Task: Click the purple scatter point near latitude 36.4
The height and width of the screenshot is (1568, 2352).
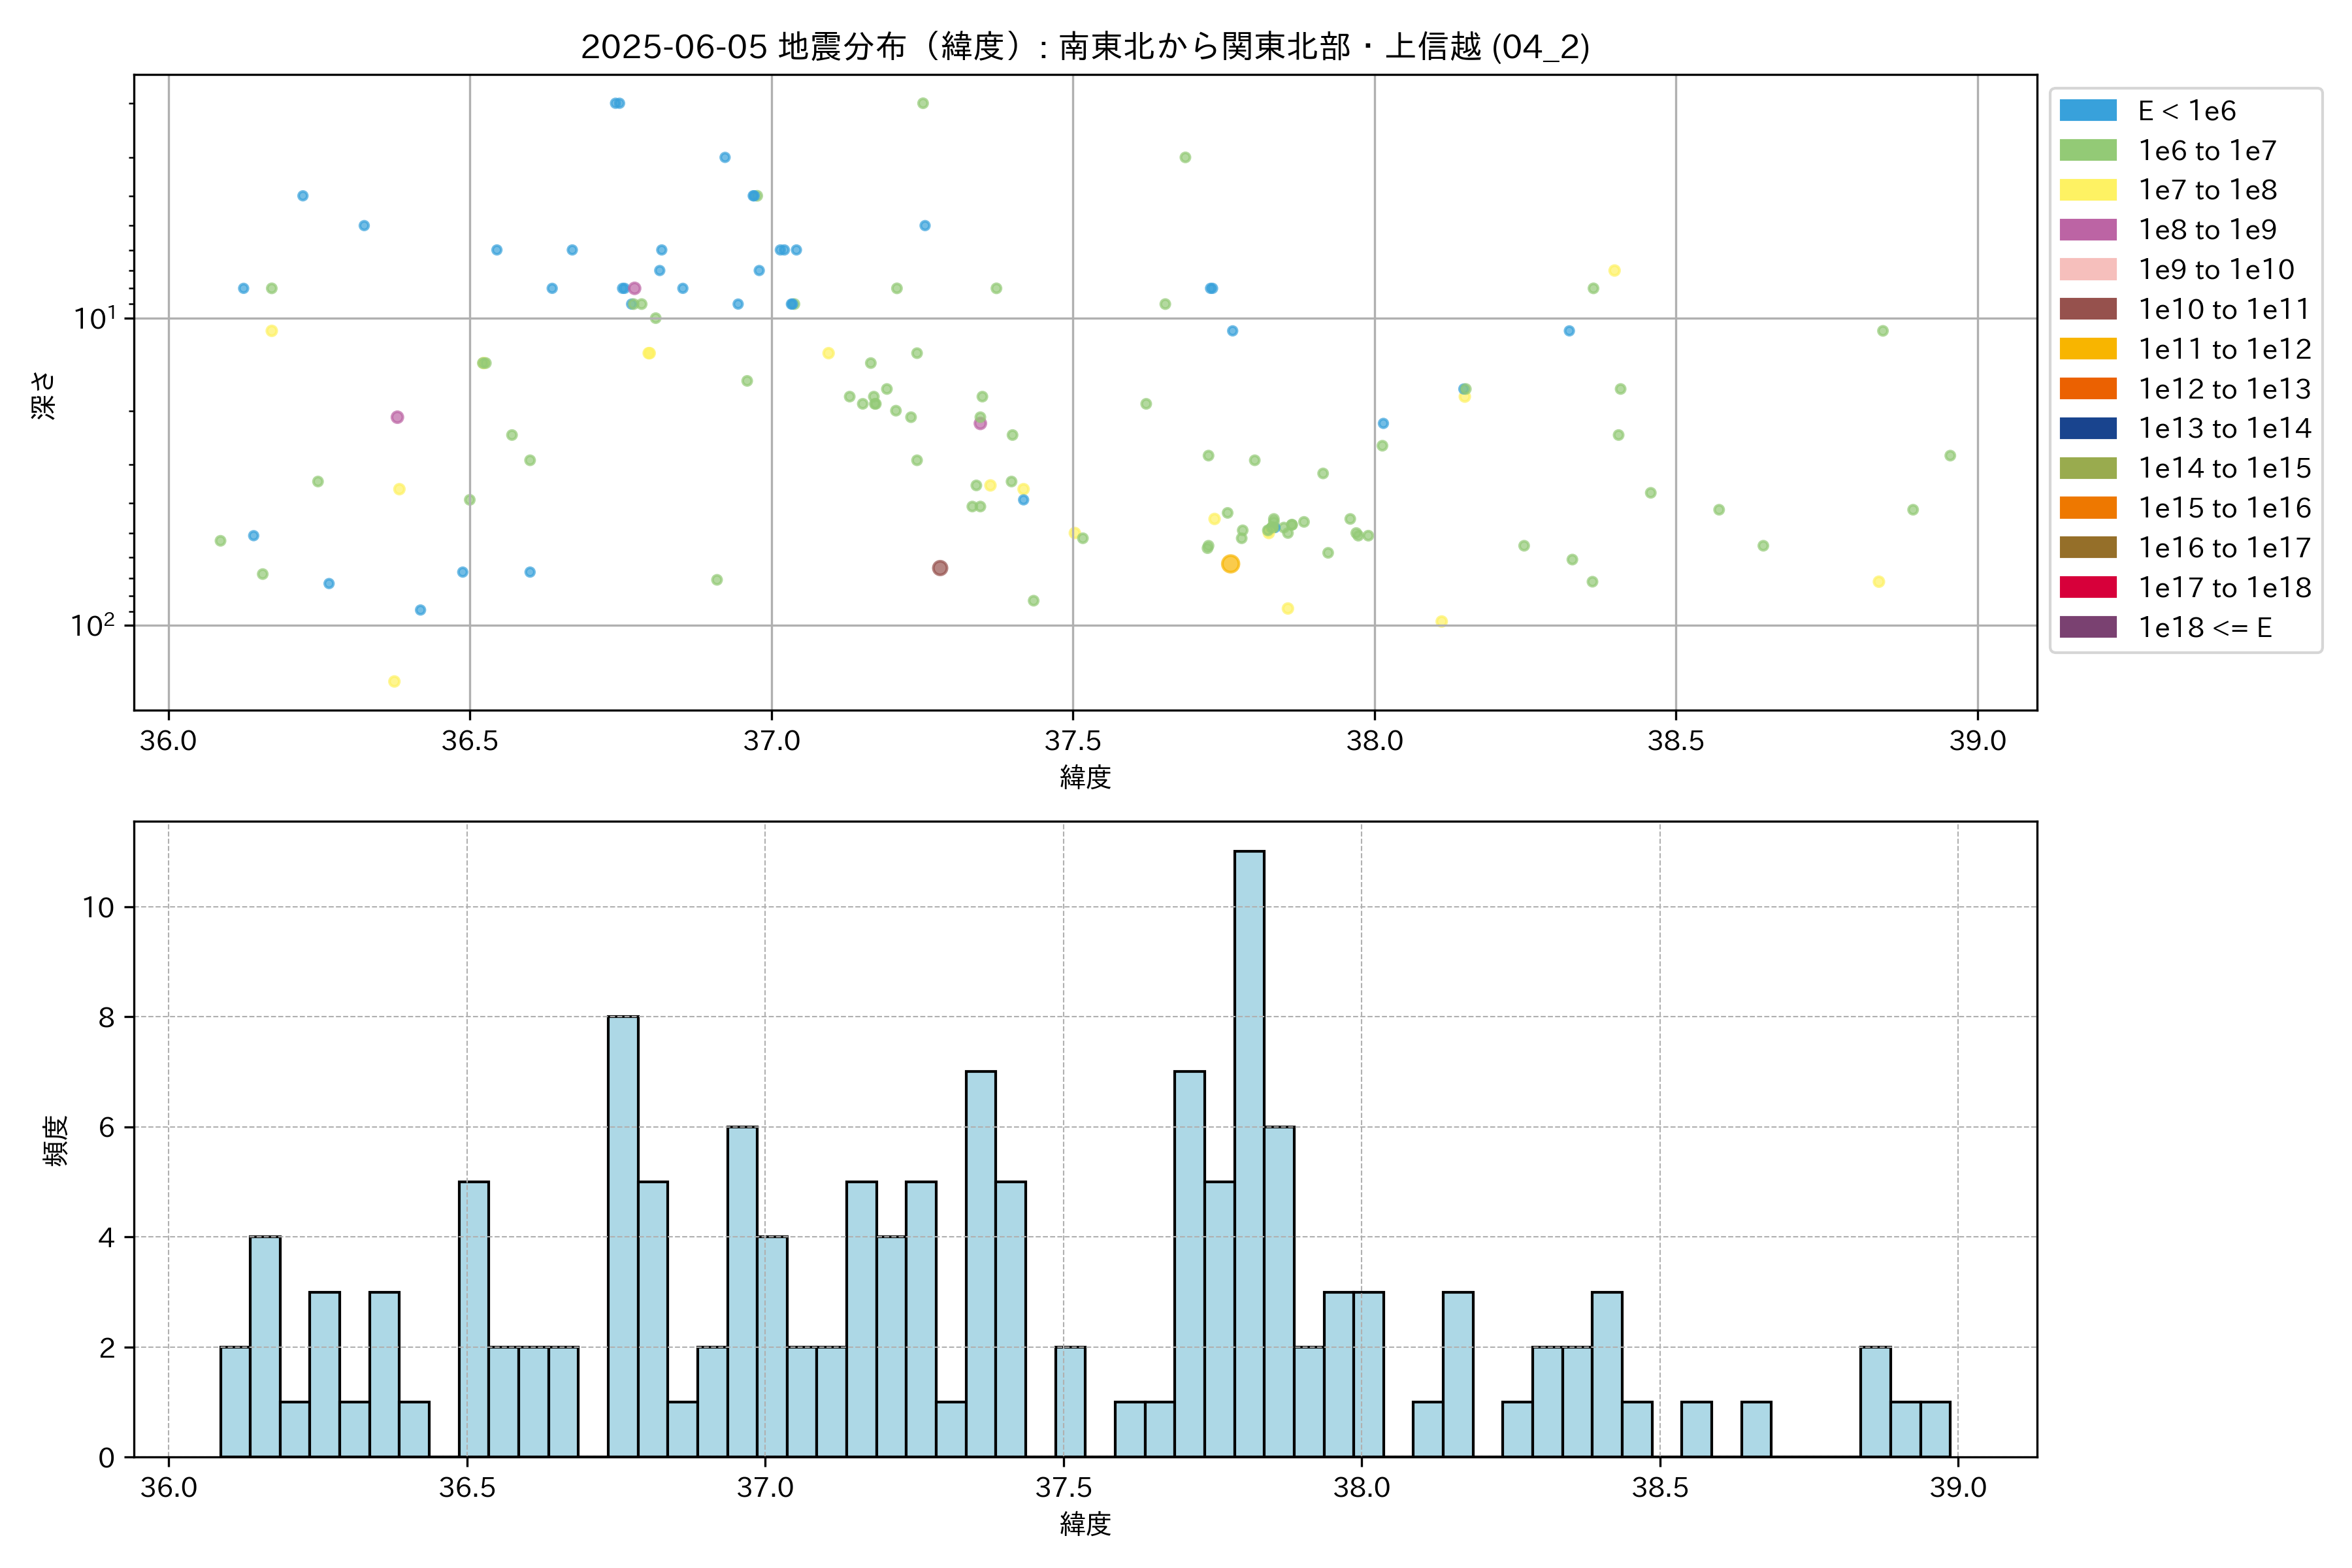Action: pyautogui.click(x=397, y=417)
